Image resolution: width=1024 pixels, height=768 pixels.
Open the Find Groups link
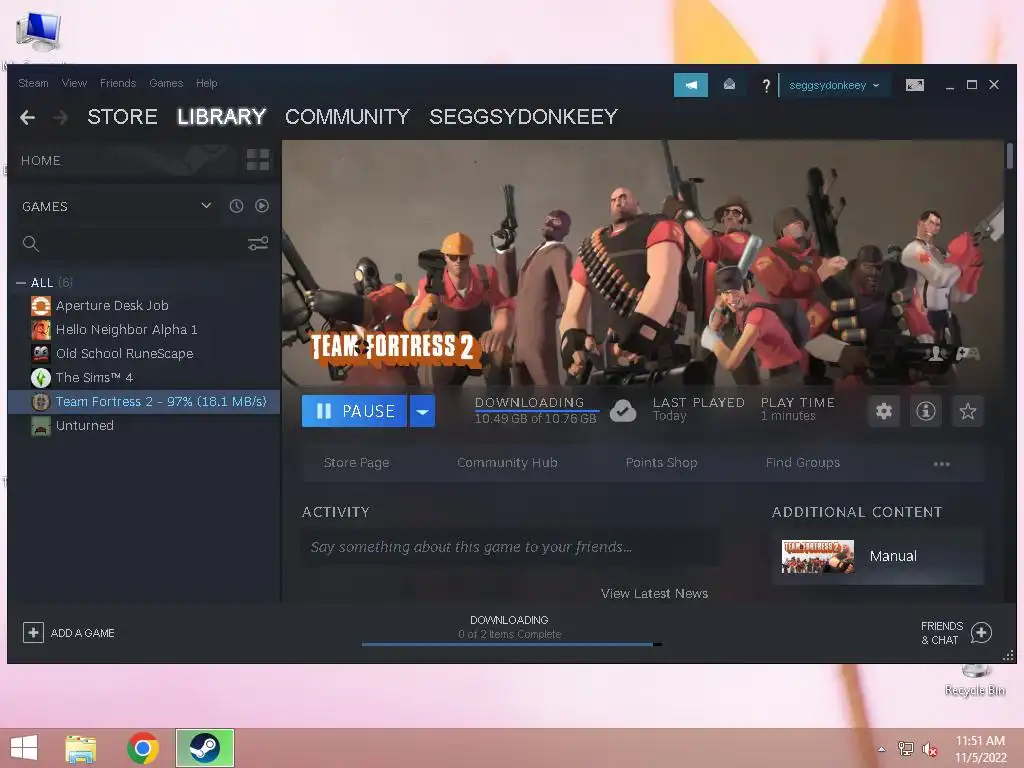click(x=803, y=463)
